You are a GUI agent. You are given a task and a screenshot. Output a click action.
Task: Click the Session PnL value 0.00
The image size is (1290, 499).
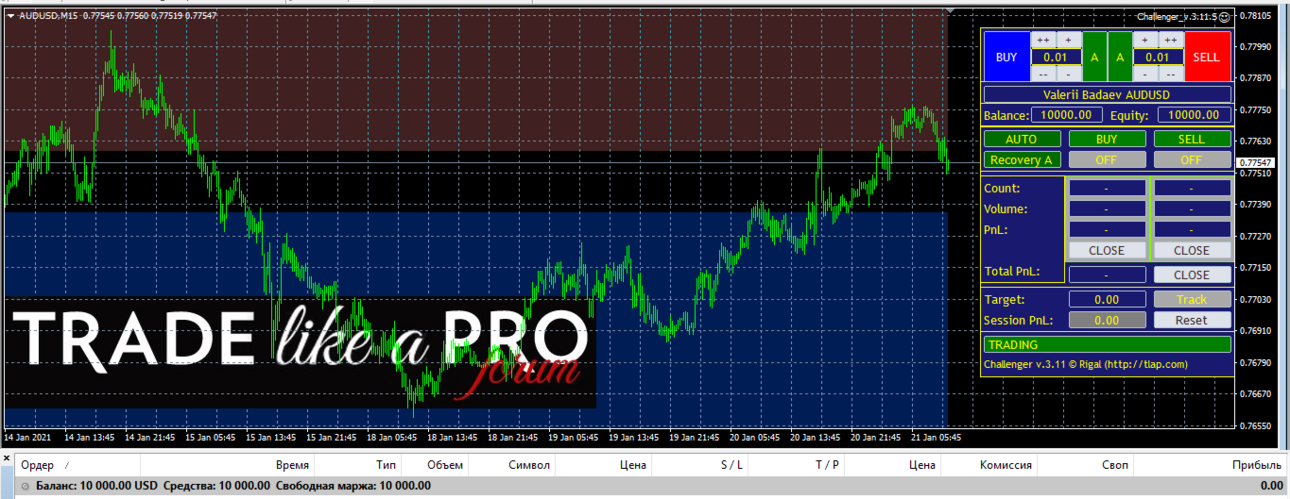click(x=1107, y=320)
